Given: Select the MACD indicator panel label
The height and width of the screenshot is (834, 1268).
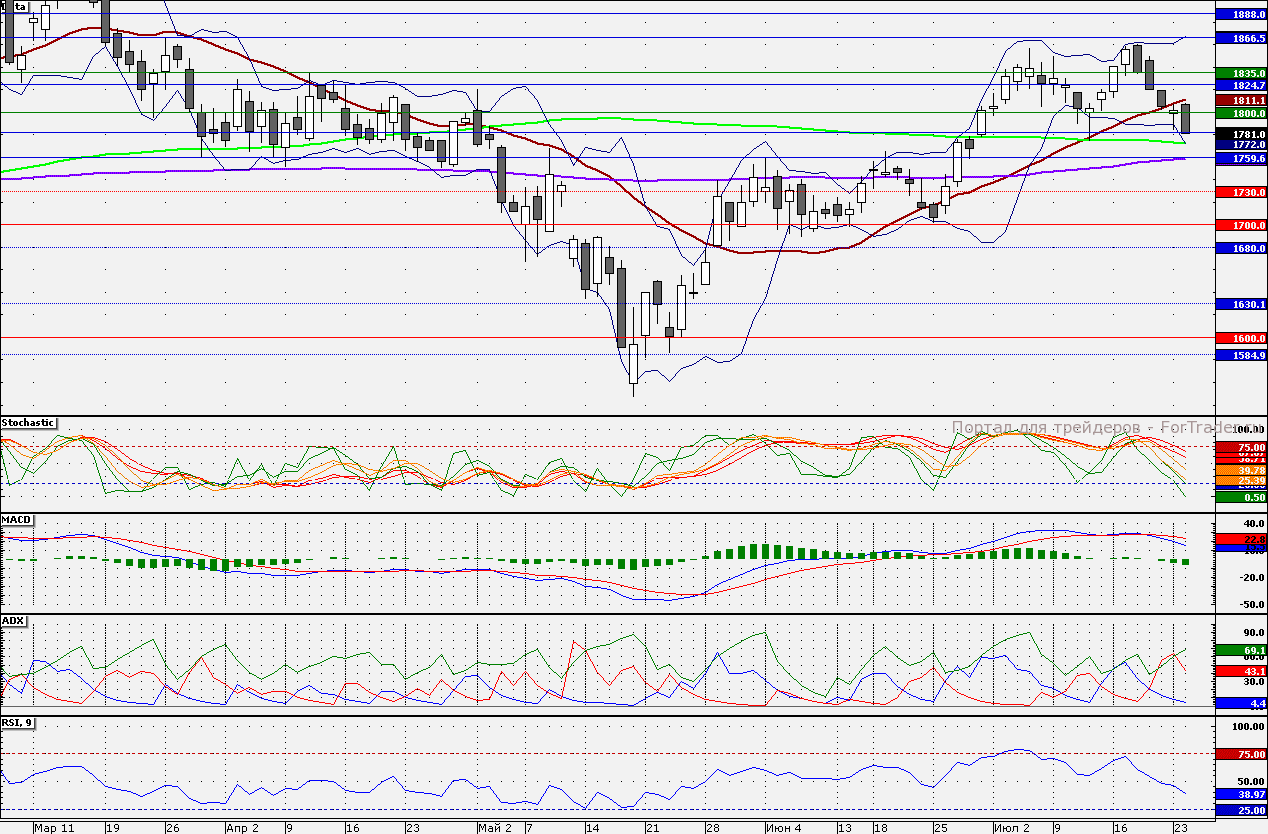Looking at the screenshot, I should [16, 521].
